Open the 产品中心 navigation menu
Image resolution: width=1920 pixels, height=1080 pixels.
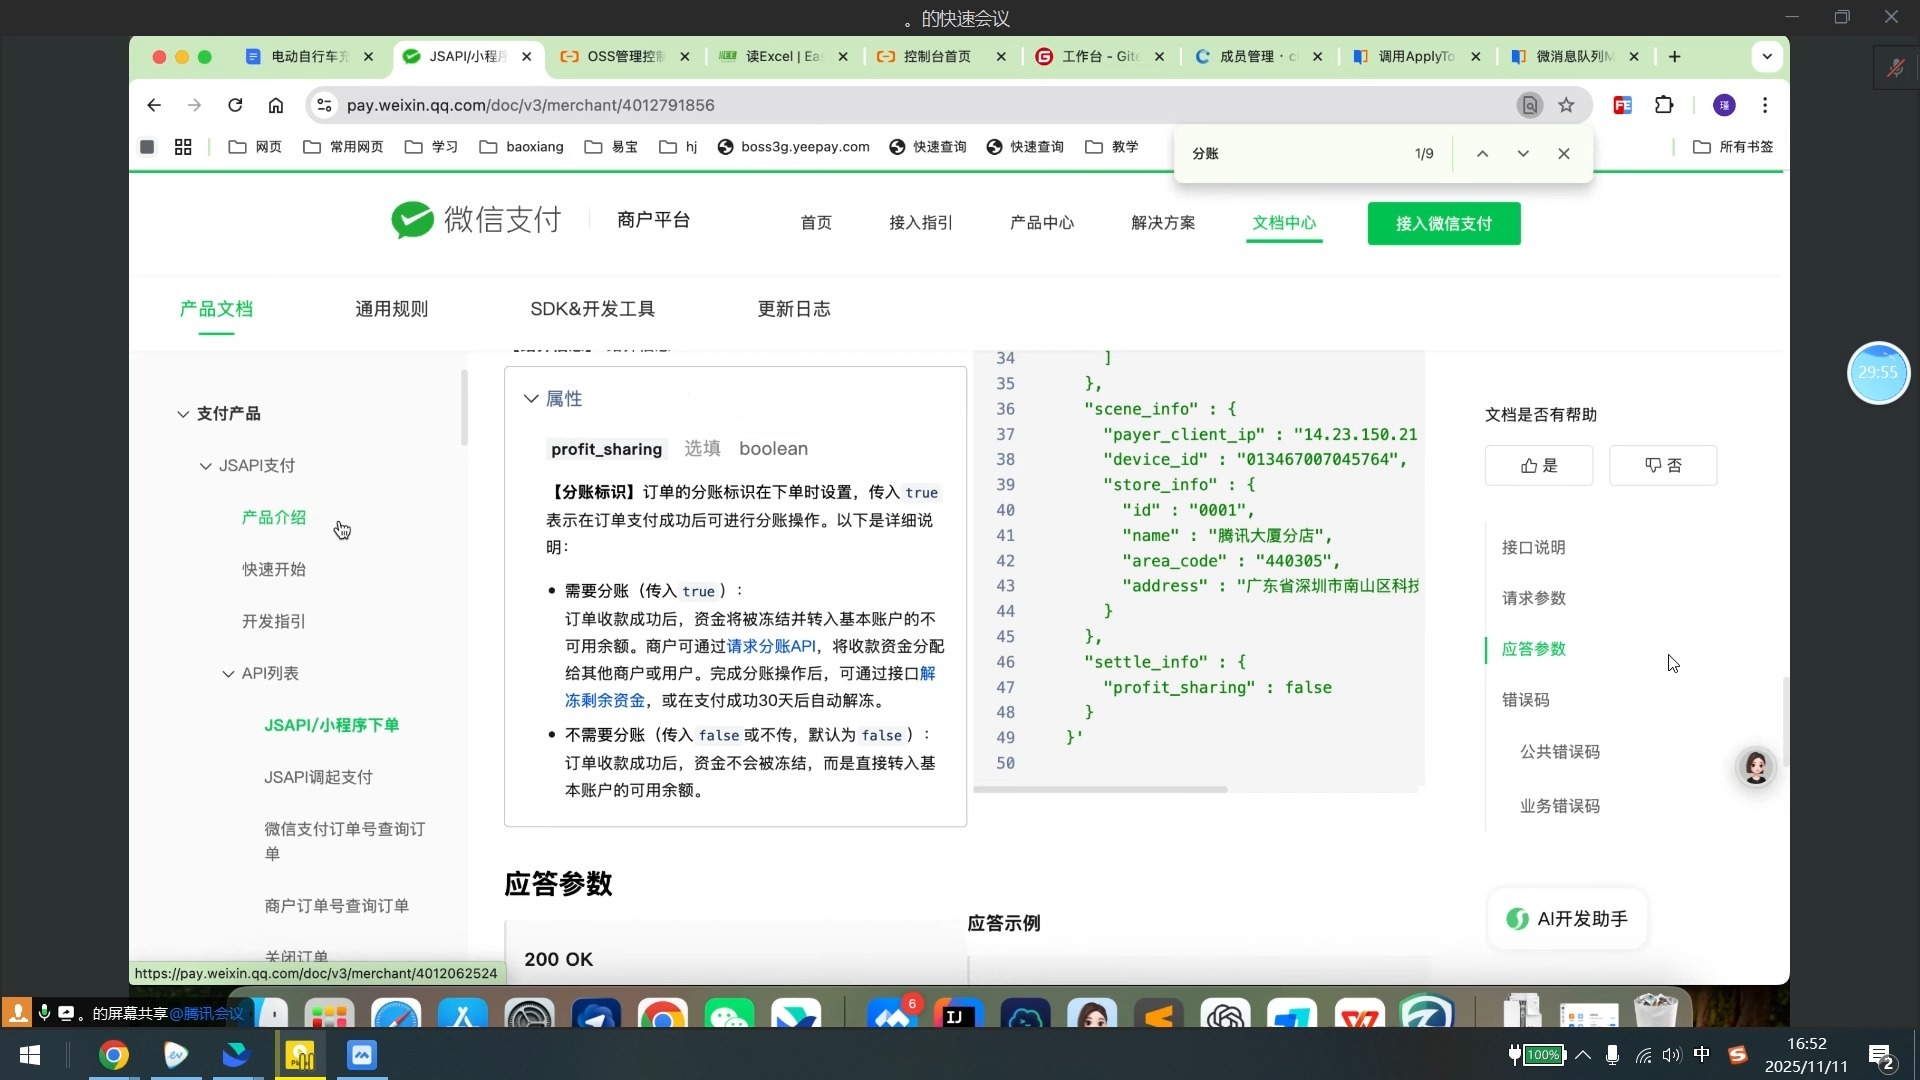pos(1041,222)
